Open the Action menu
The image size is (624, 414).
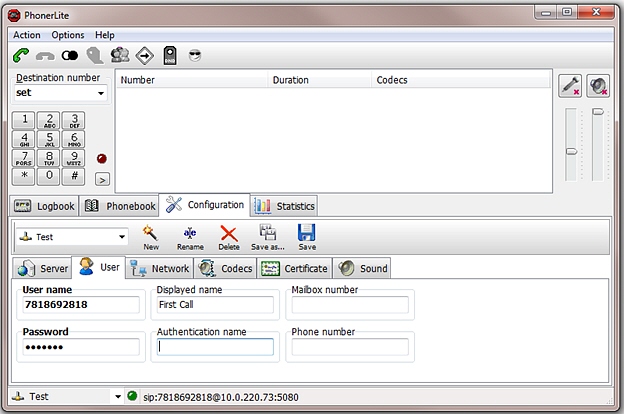click(x=27, y=35)
